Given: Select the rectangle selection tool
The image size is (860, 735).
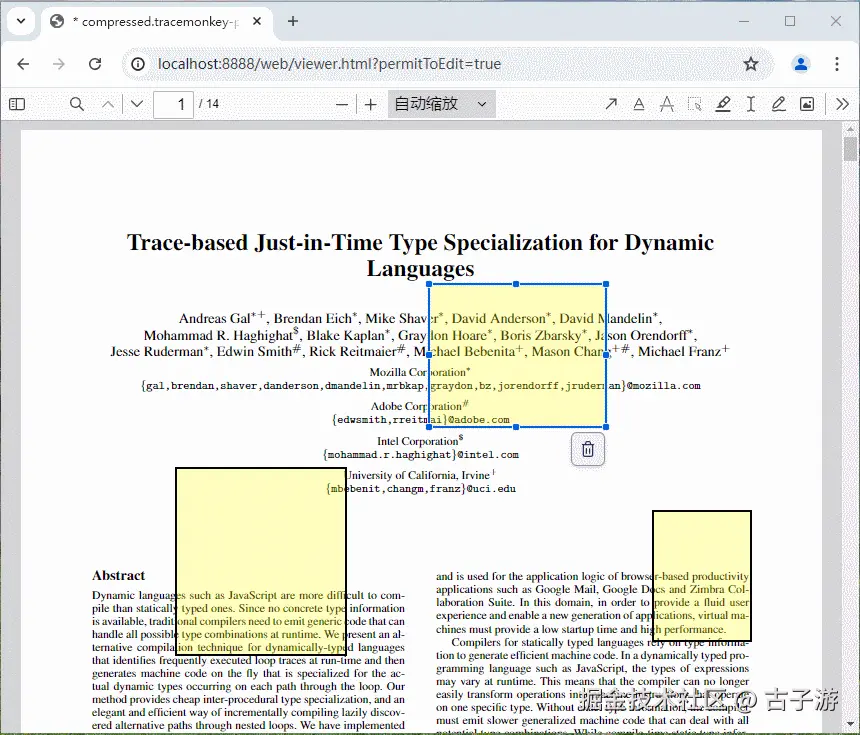Looking at the screenshot, I should click(695, 104).
